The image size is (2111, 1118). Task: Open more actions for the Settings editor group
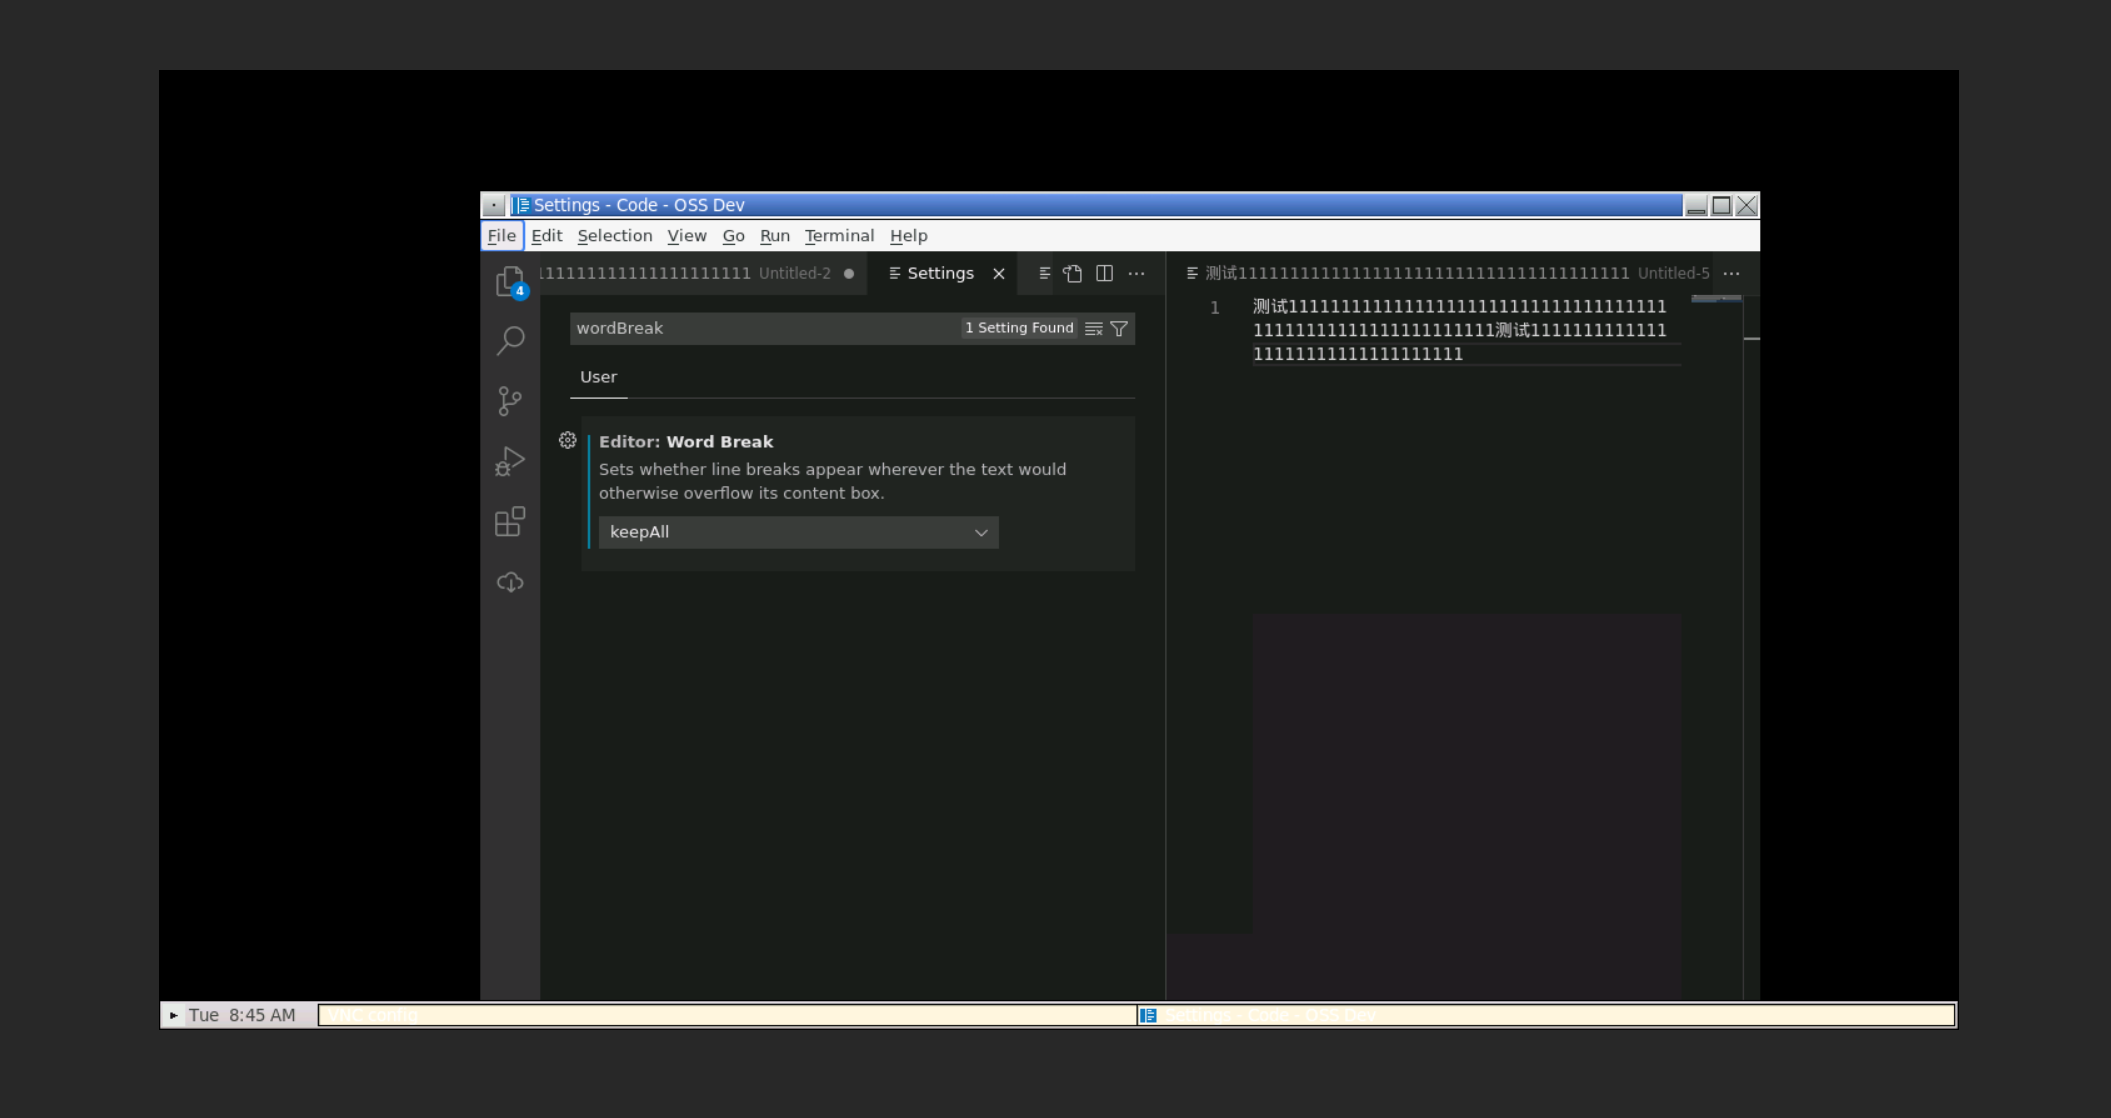(1136, 273)
